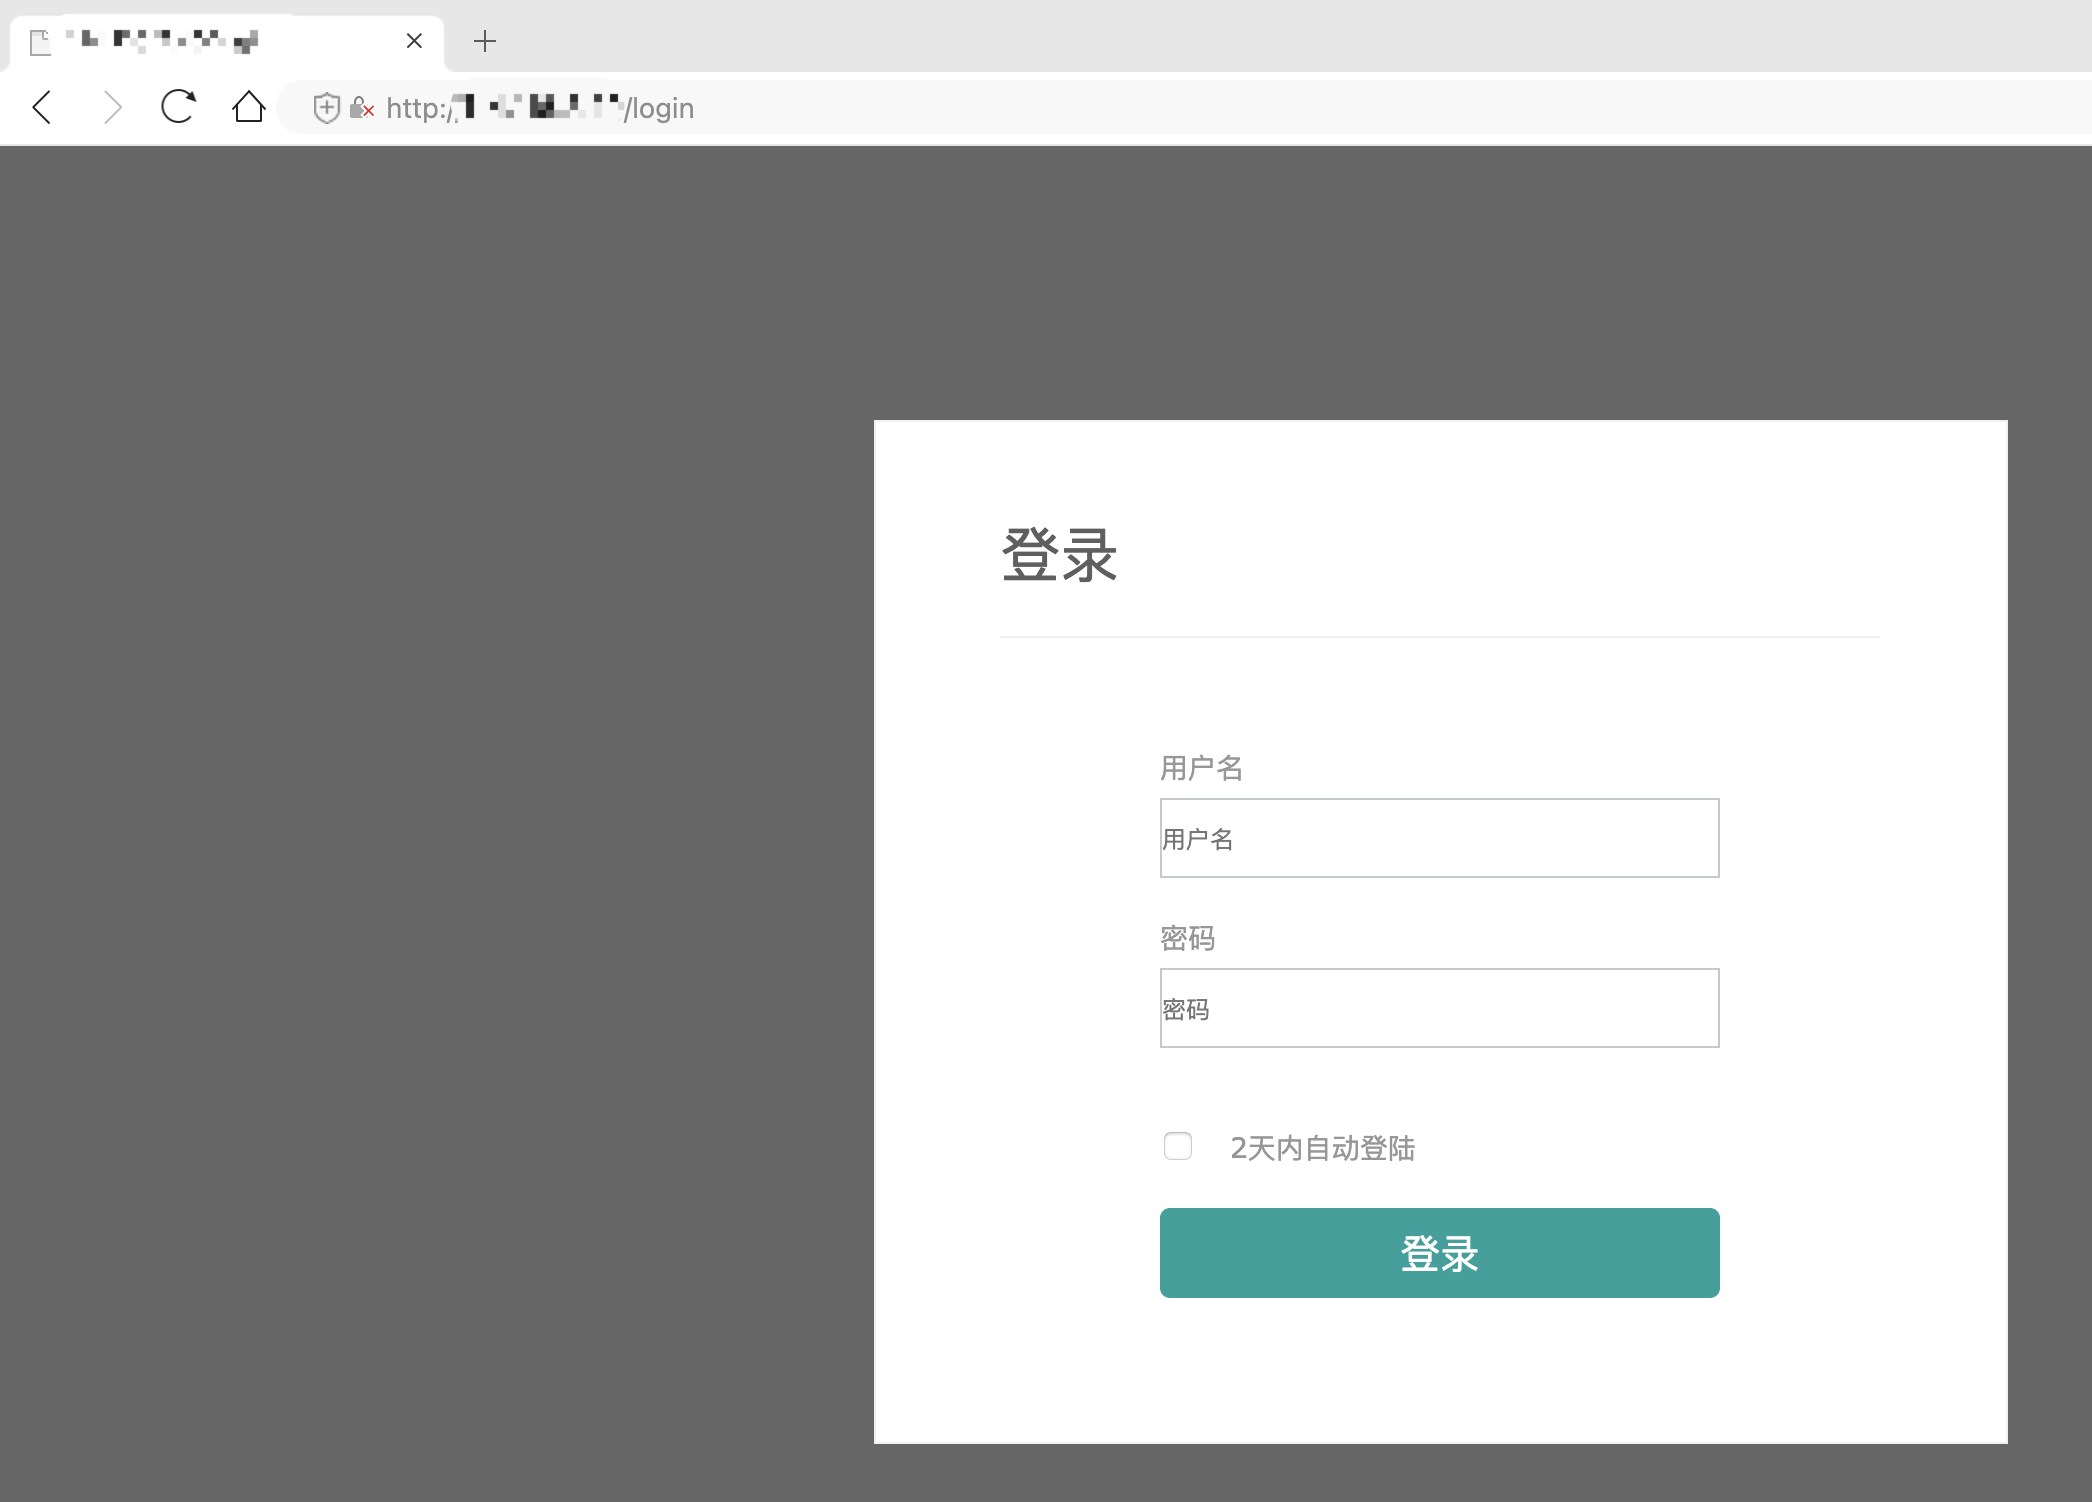Viewport: 2092px width, 1502px height.
Task: Click the 密码 label above the field
Action: 1187,938
